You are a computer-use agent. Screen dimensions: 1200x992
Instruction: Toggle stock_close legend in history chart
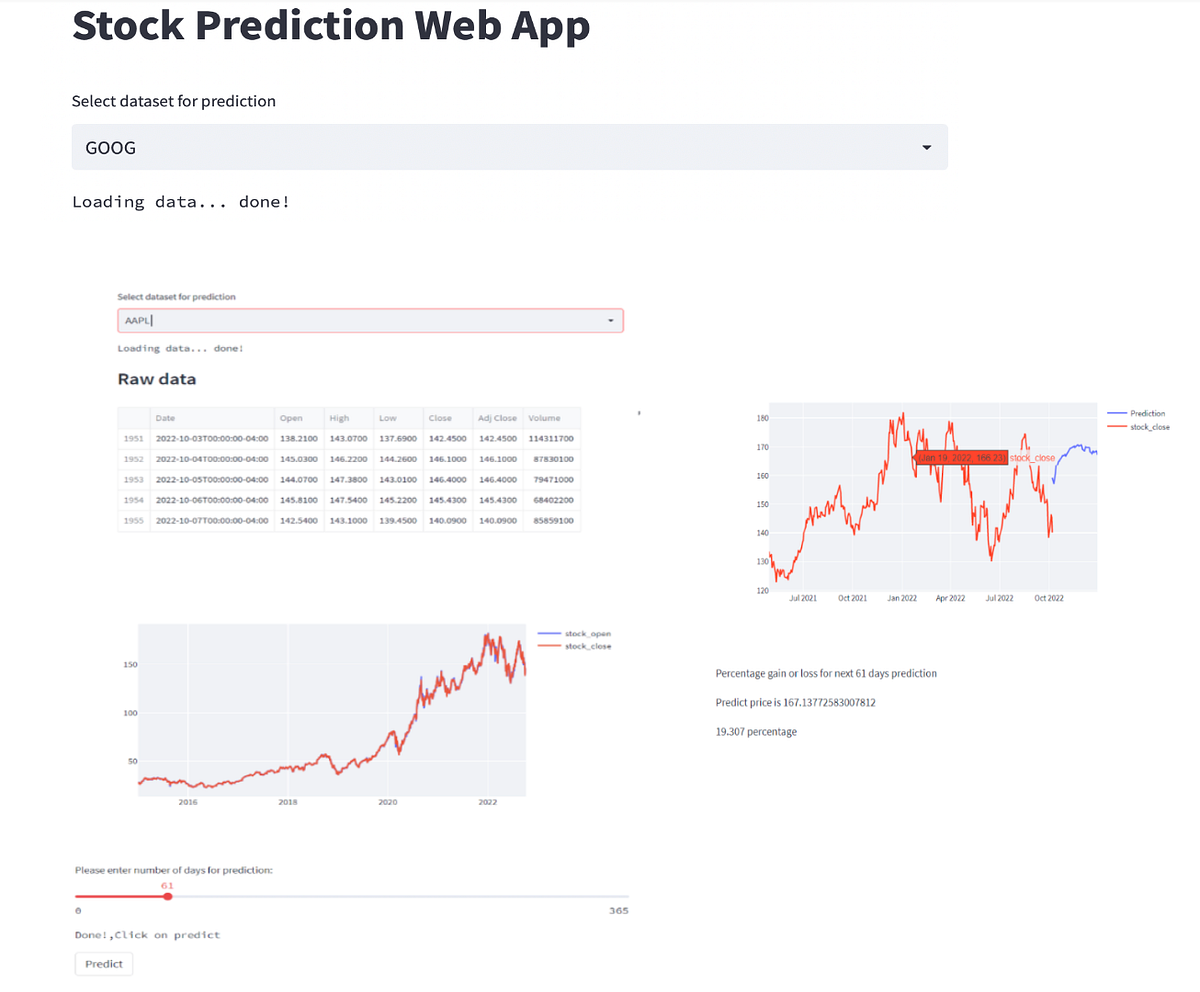587,646
